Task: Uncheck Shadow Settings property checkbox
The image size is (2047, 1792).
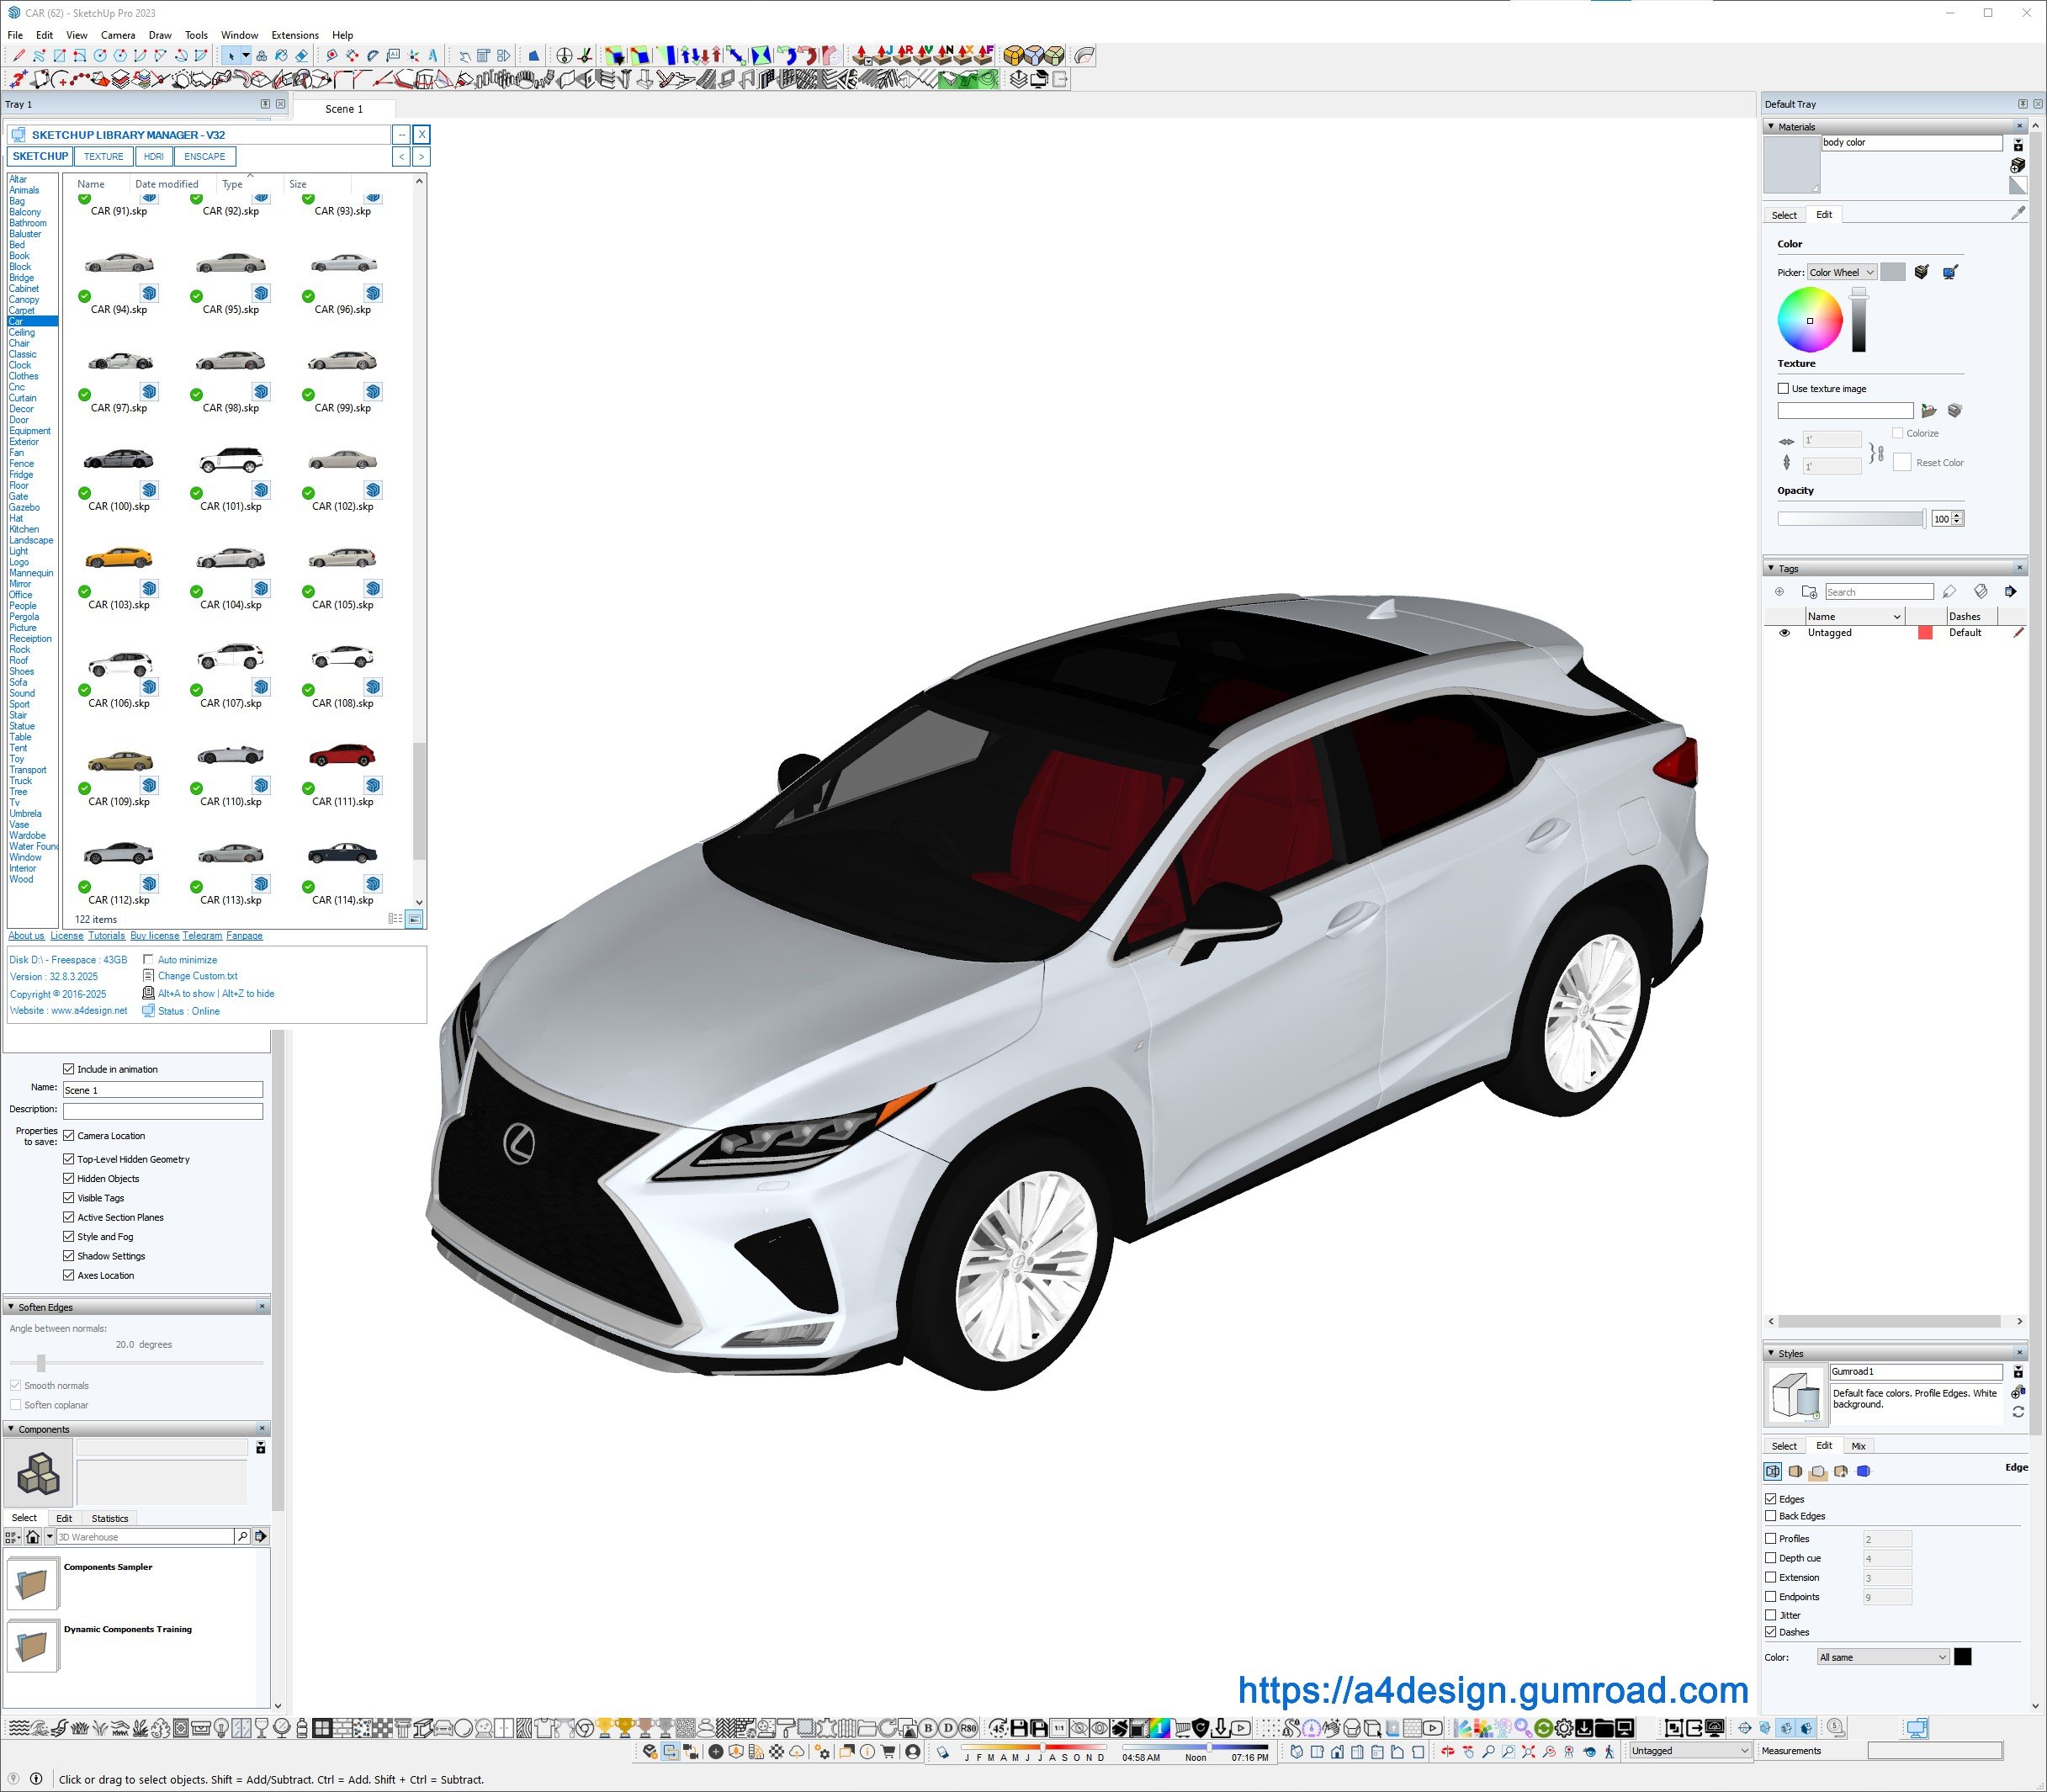Action: (69, 1256)
